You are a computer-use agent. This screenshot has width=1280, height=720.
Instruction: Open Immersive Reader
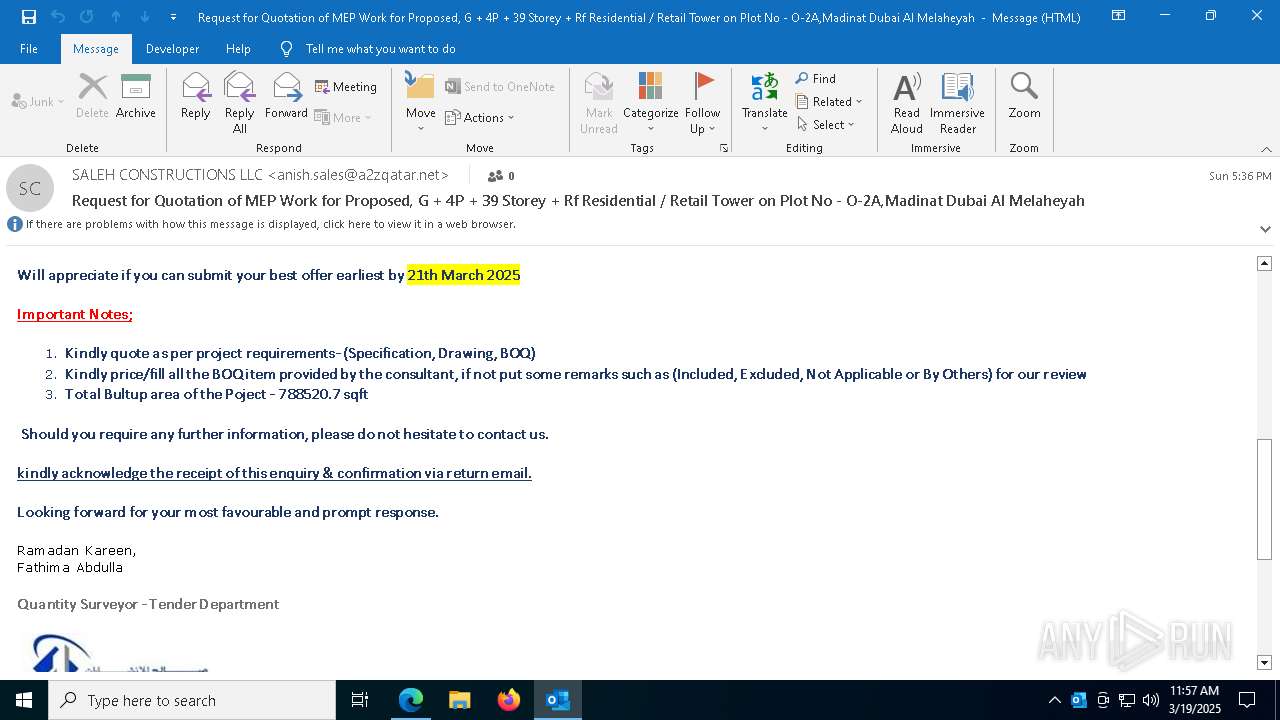click(958, 103)
